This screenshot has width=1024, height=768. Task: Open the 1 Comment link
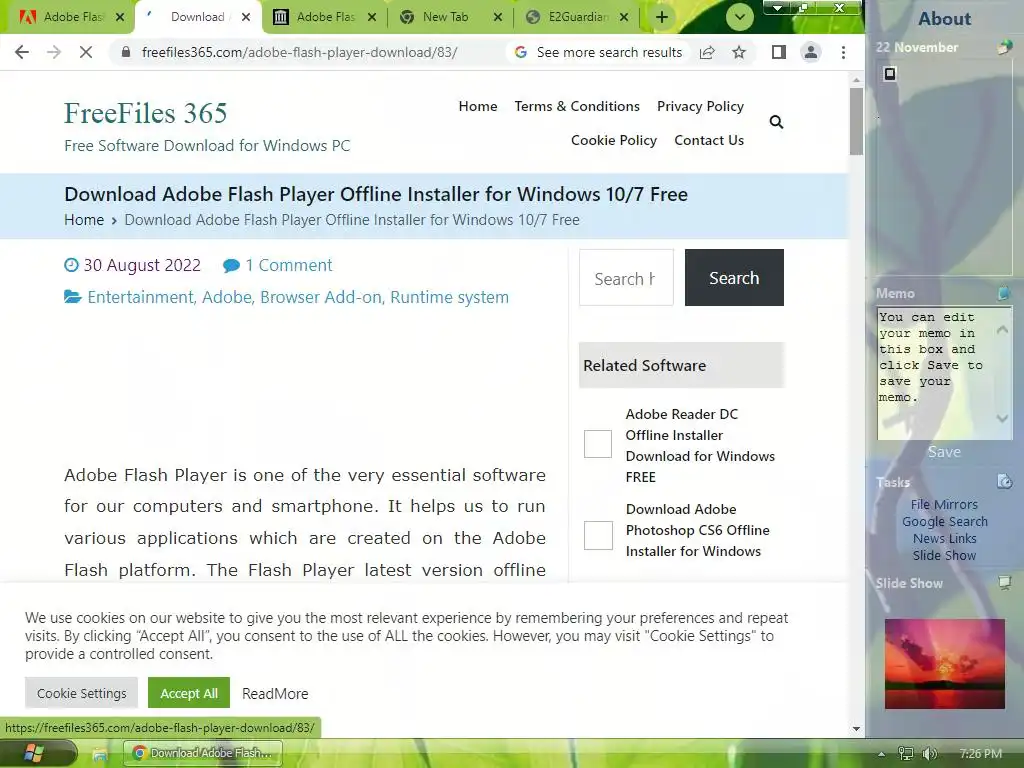tap(288, 265)
